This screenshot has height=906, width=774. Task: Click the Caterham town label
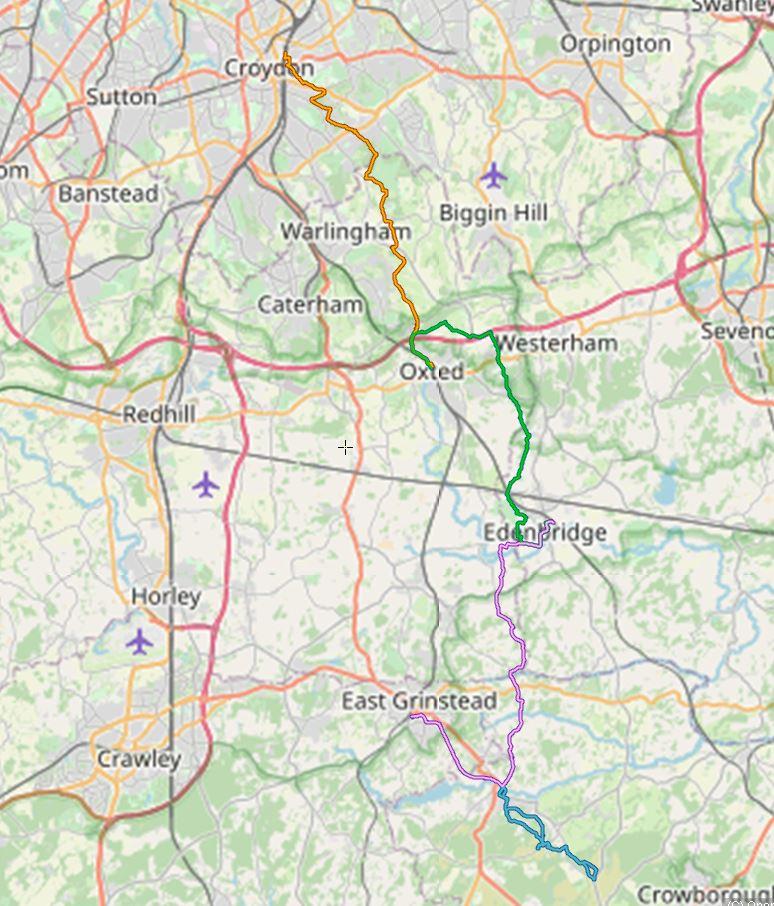(x=310, y=305)
